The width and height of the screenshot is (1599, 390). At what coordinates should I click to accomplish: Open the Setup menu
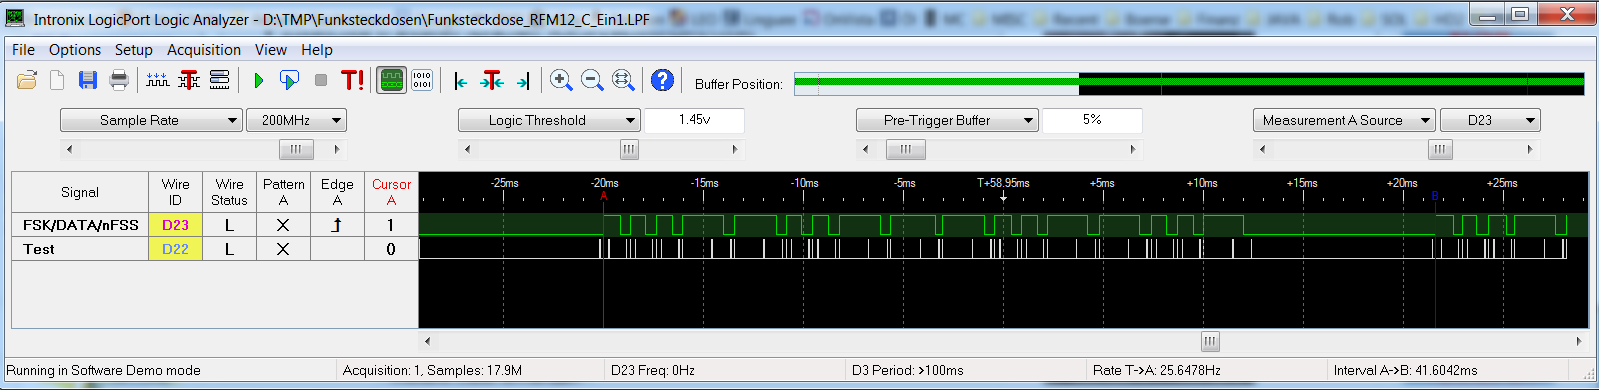click(x=134, y=50)
